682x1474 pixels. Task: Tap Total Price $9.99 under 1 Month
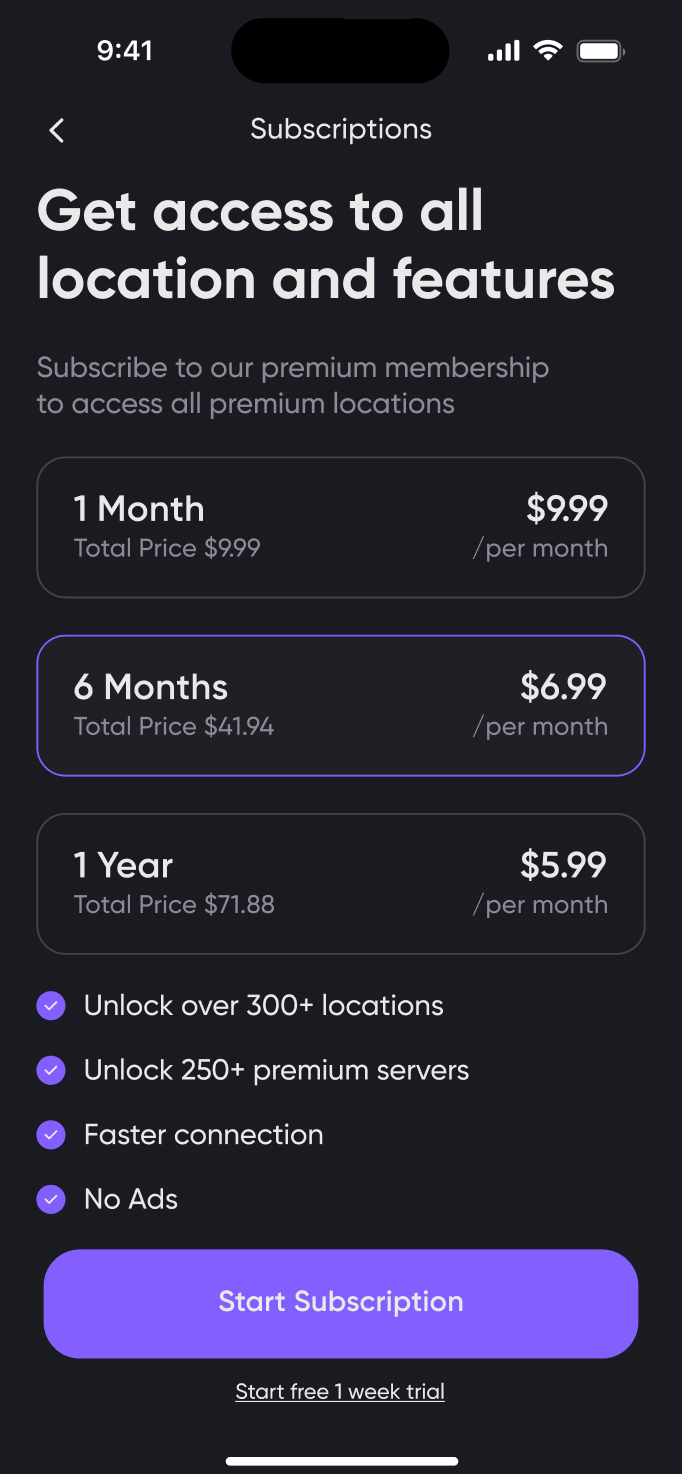[167, 548]
